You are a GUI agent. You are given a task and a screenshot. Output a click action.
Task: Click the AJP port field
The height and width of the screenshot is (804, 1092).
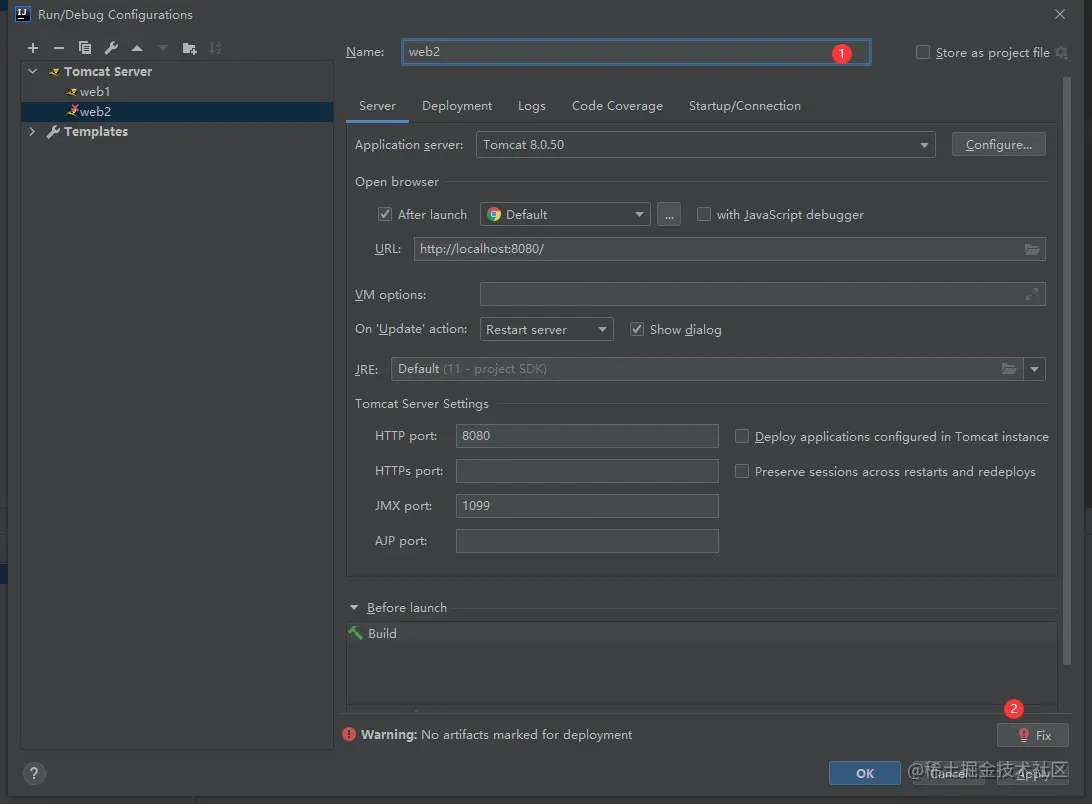[587, 541]
